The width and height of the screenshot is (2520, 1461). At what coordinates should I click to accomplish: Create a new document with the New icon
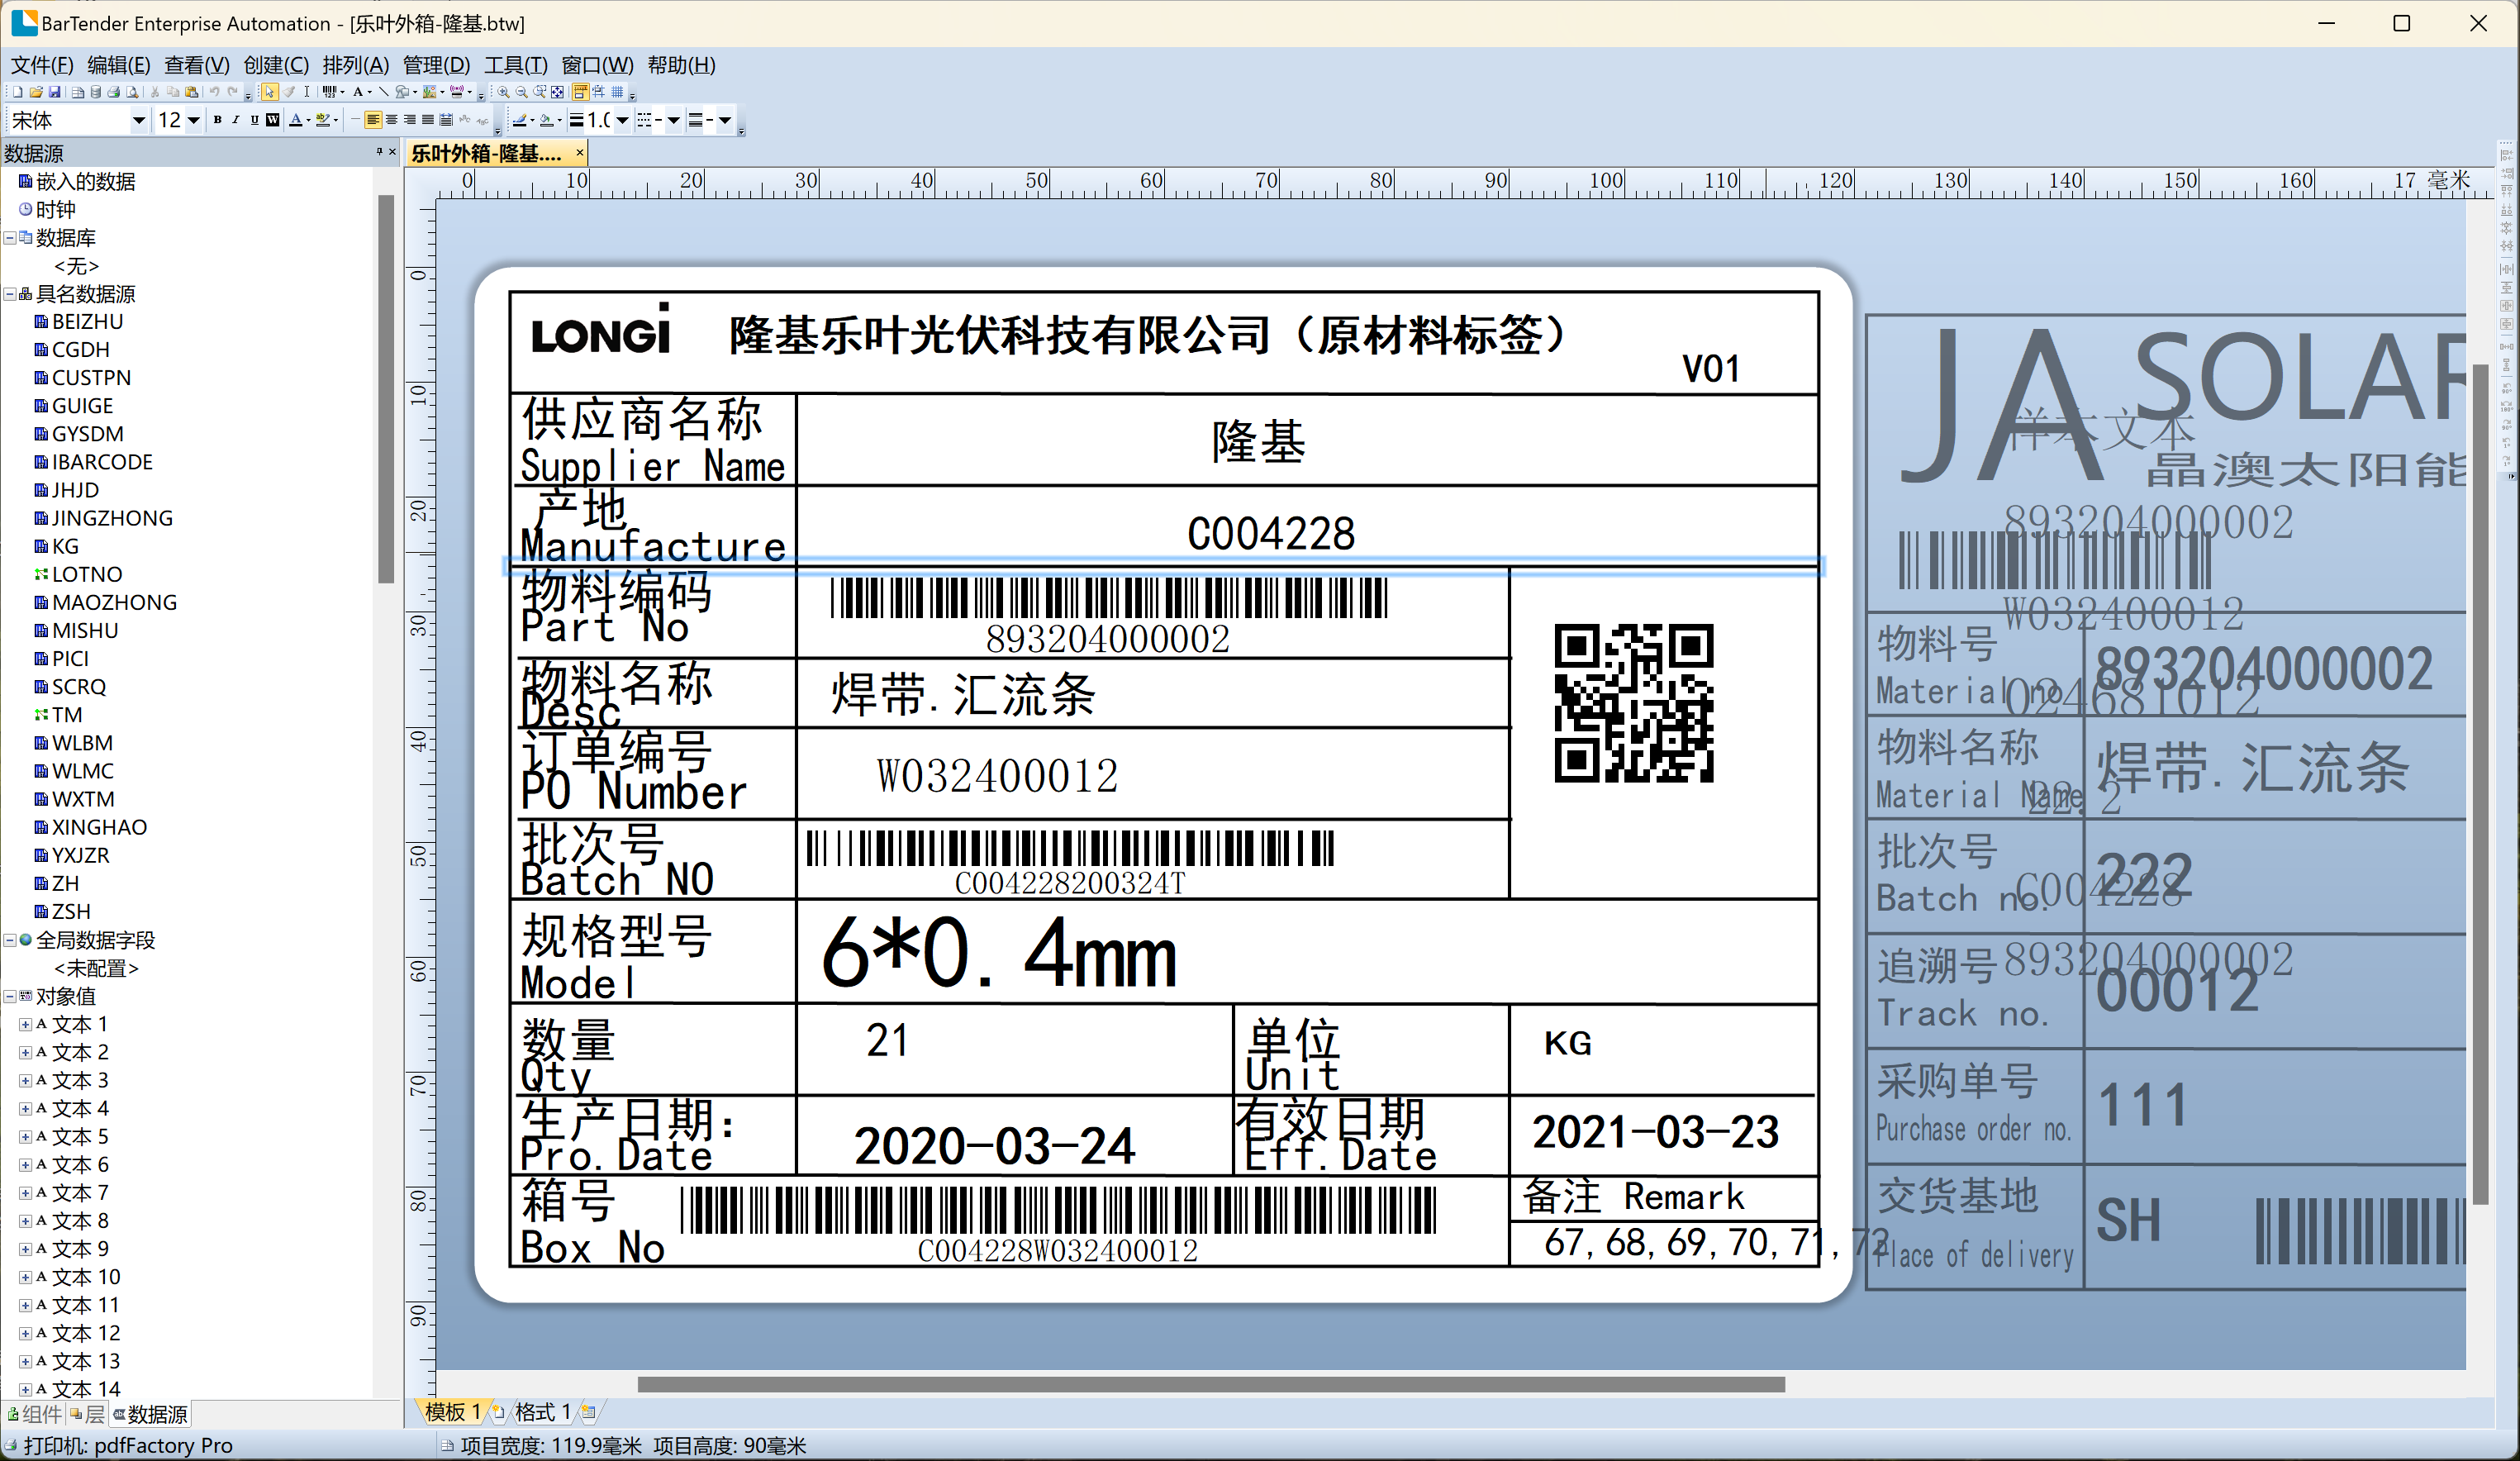pyautogui.click(x=17, y=92)
